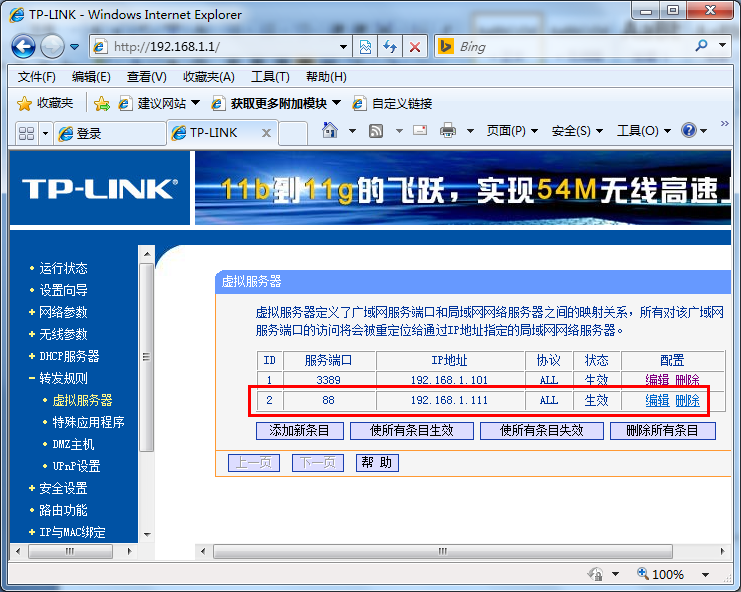Click the Read mail envelope icon
The width and height of the screenshot is (741, 592).
pos(420,131)
